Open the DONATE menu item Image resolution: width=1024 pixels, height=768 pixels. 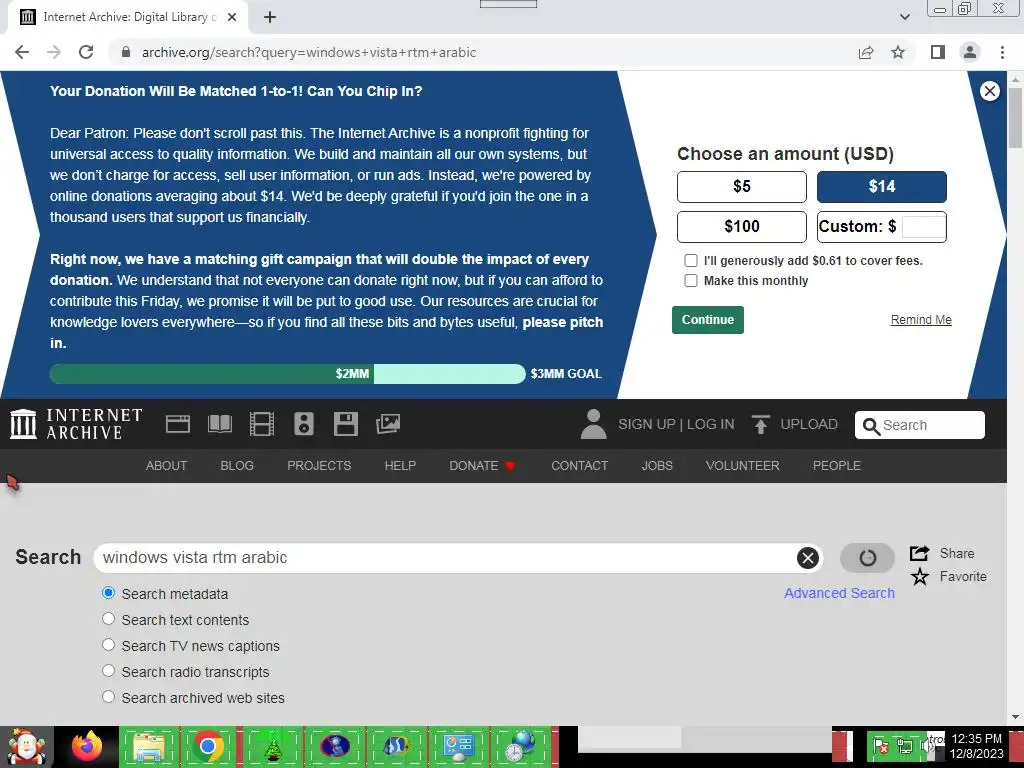[x=483, y=466]
